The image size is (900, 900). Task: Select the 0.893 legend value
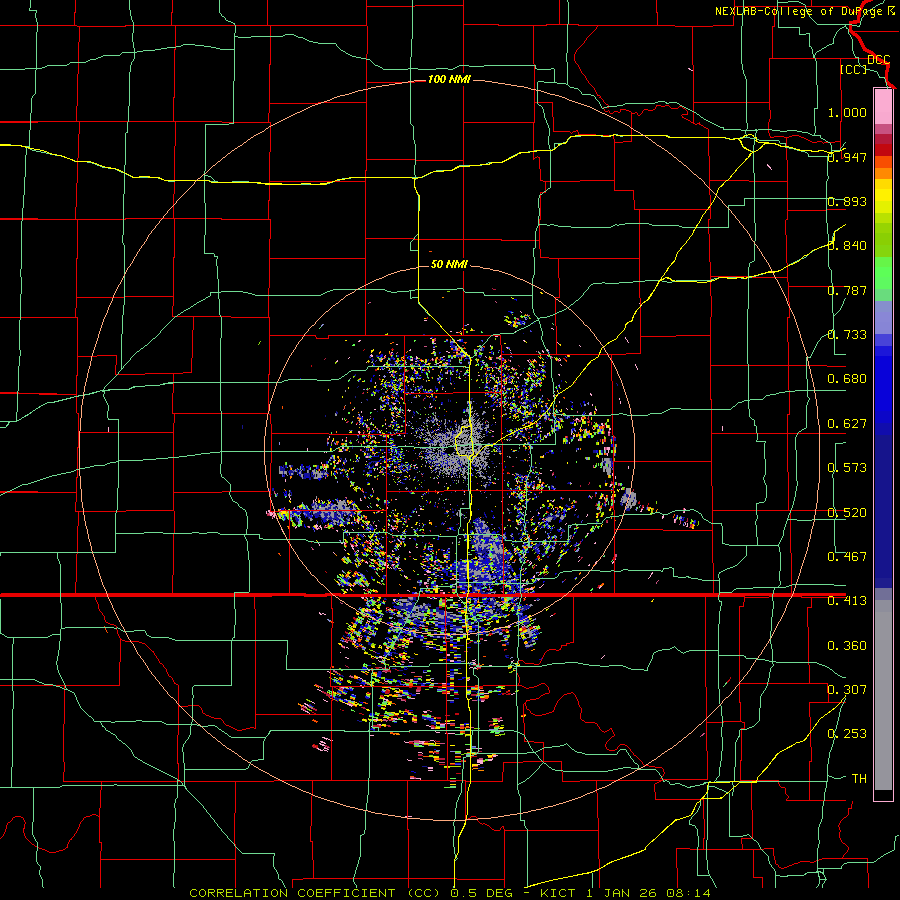pos(847,201)
